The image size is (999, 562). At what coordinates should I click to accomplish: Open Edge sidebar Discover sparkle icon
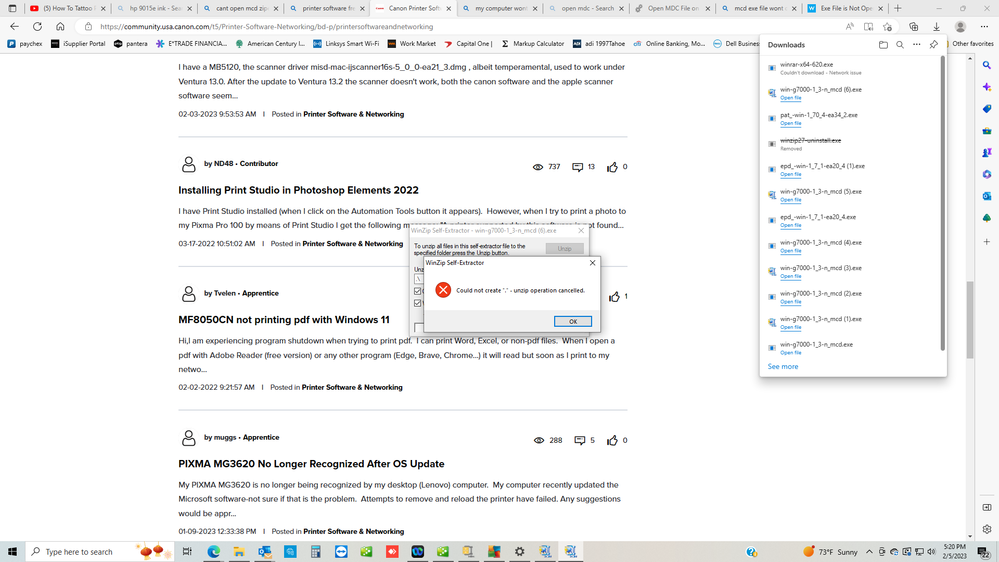[987, 87]
